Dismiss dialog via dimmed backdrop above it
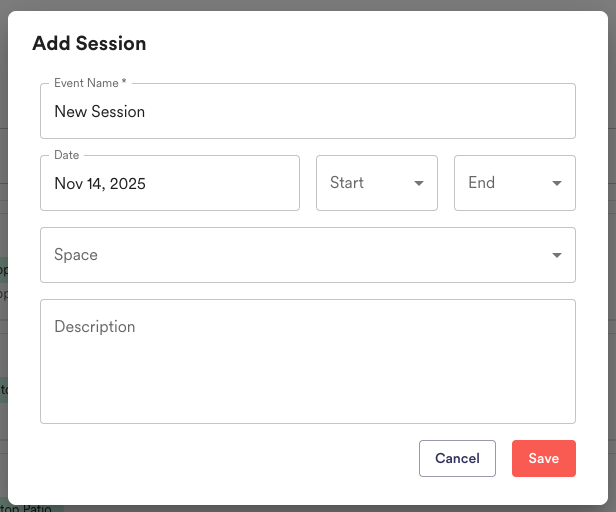Image resolution: width=616 pixels, height=512 pixels. point(308,5)
